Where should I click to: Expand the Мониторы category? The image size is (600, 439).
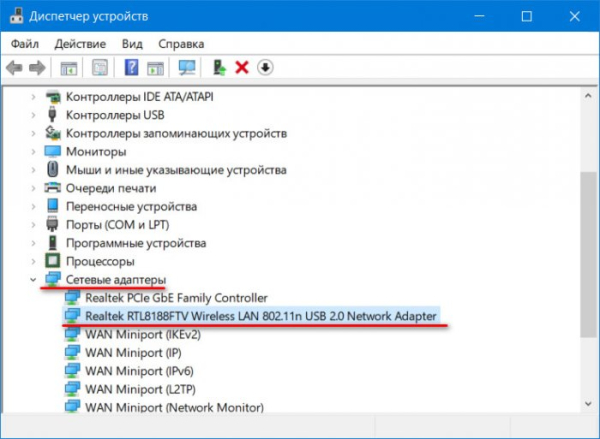point(33,151)
